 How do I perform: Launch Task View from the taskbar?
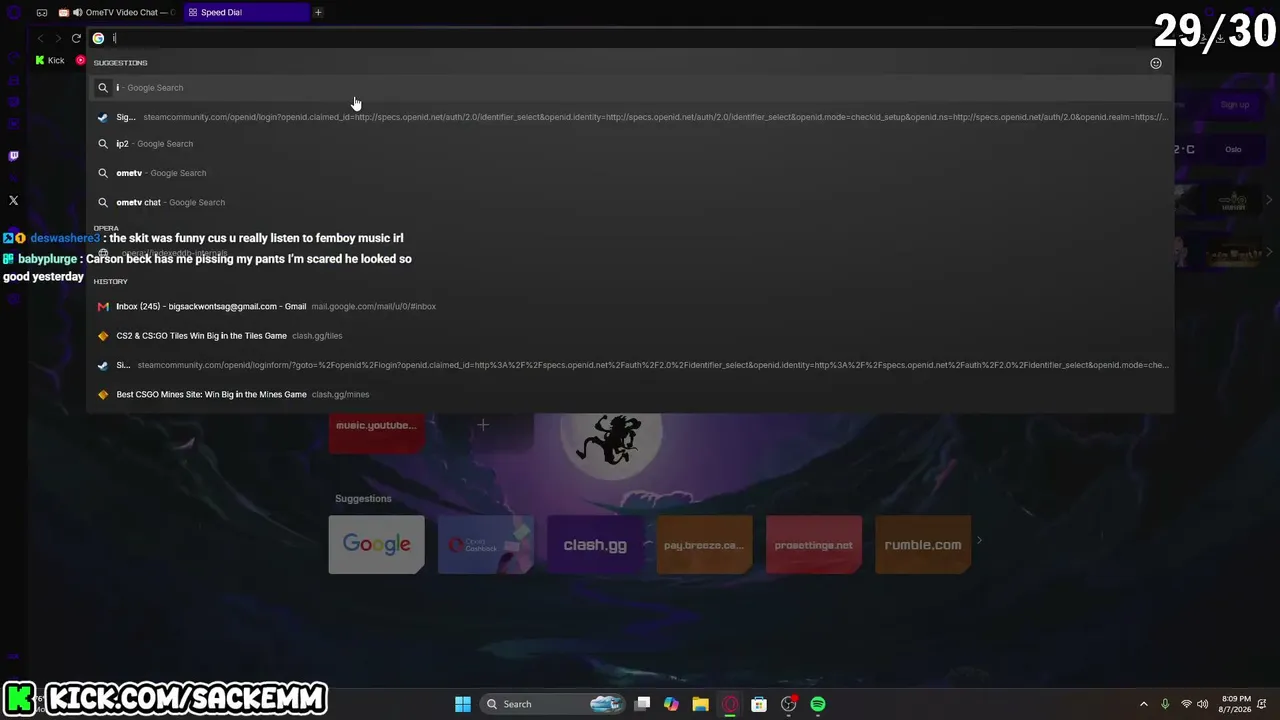point(643,704)
